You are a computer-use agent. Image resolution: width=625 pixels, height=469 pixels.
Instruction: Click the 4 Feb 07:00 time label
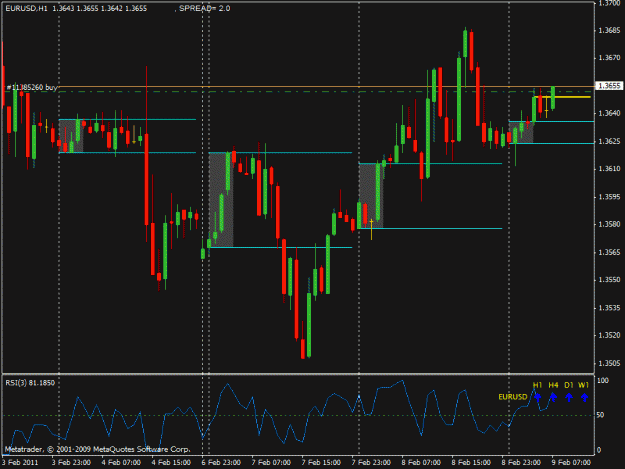pos(121,463)
